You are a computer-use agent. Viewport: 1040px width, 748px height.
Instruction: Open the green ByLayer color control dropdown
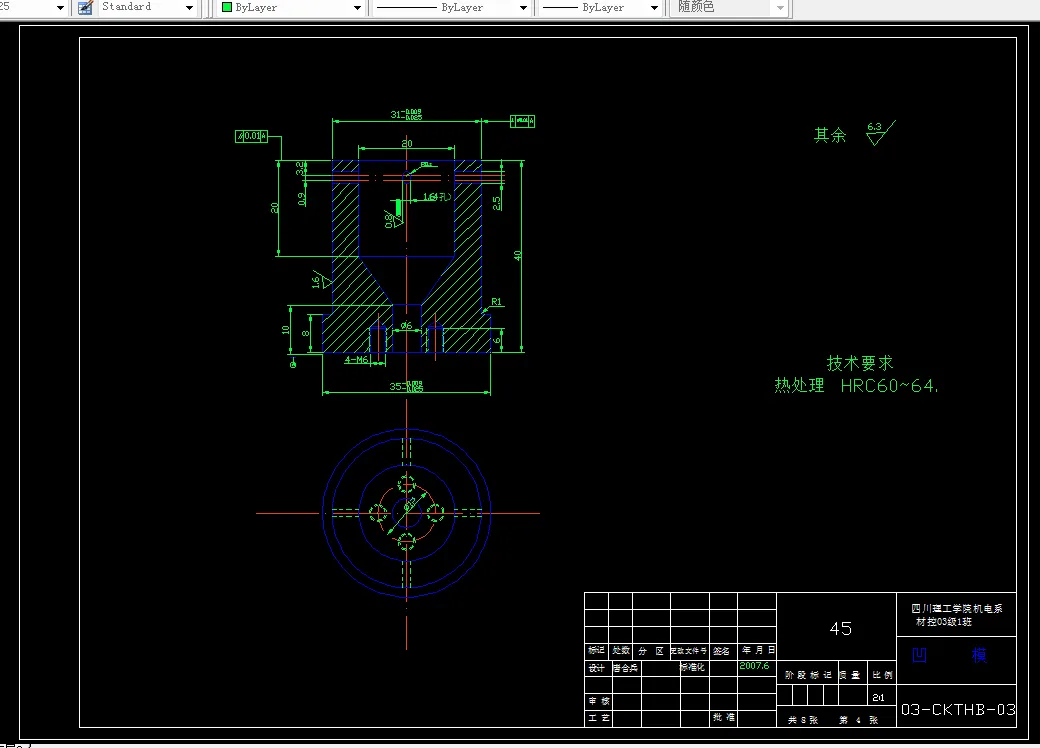pos(358,8)
